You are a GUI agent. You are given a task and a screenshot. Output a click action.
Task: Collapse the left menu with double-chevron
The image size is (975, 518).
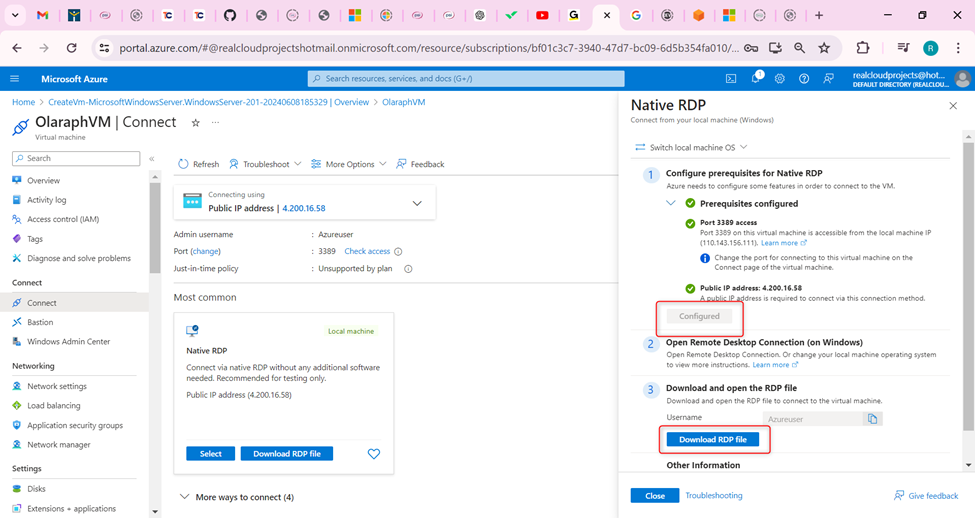(152, 159)
